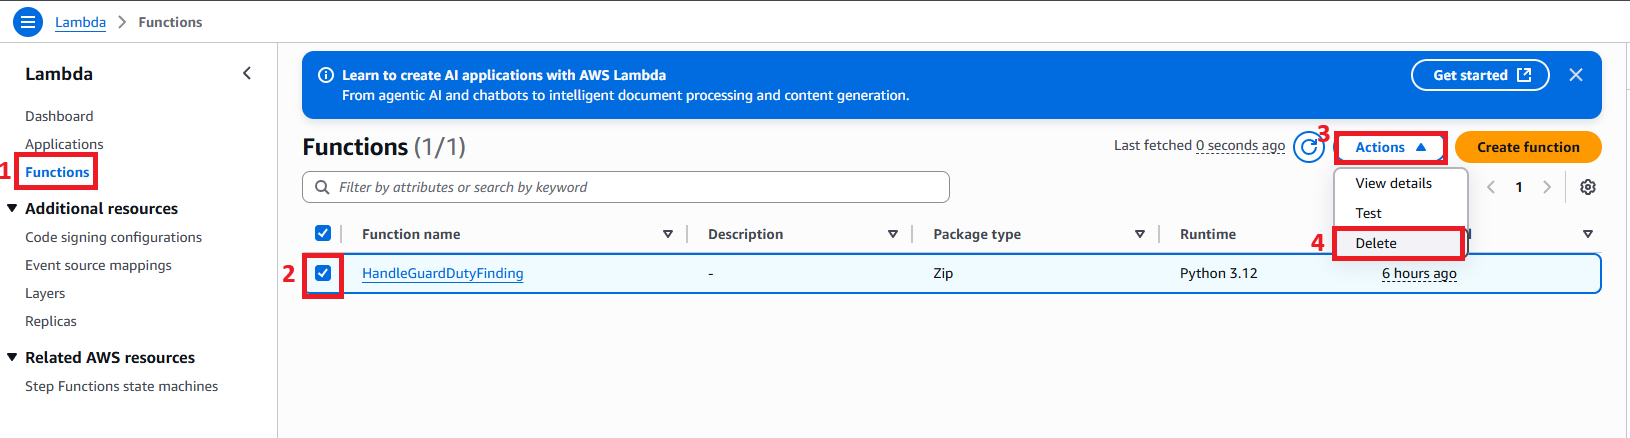Screen dimensions: 1630x438
Task: Uncheck the HandleGuardDutyFinding row checkbox
Action: [323, 273]
